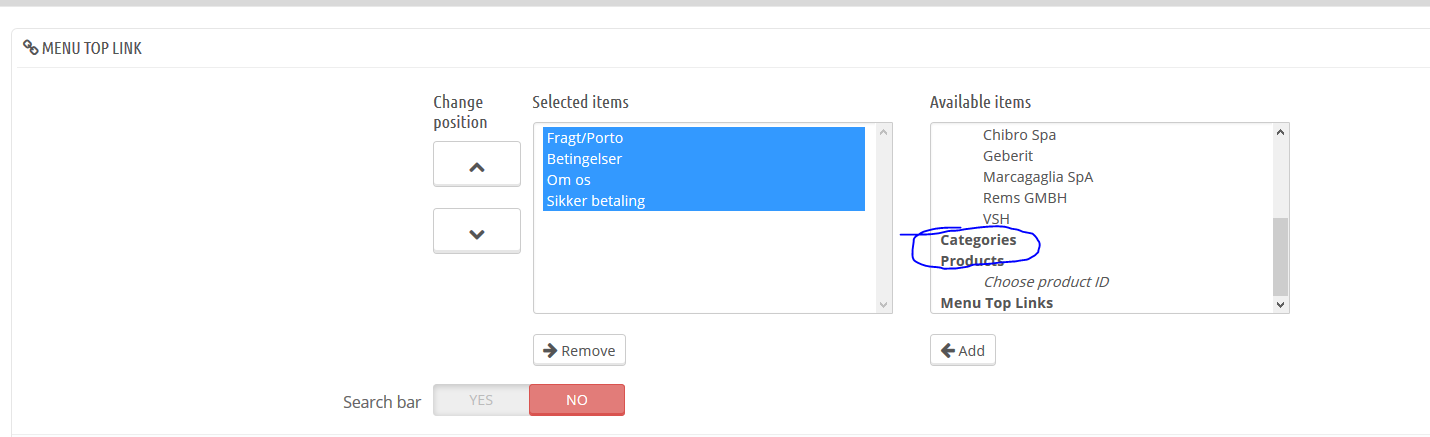Click the Add button

coord(962,350)
